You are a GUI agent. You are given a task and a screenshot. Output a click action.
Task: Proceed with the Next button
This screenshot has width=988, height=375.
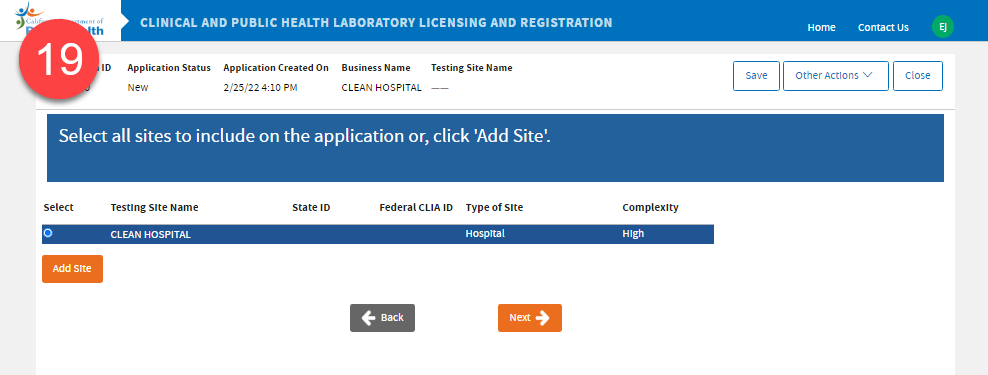pyautogui.click(x=529, y=318)
